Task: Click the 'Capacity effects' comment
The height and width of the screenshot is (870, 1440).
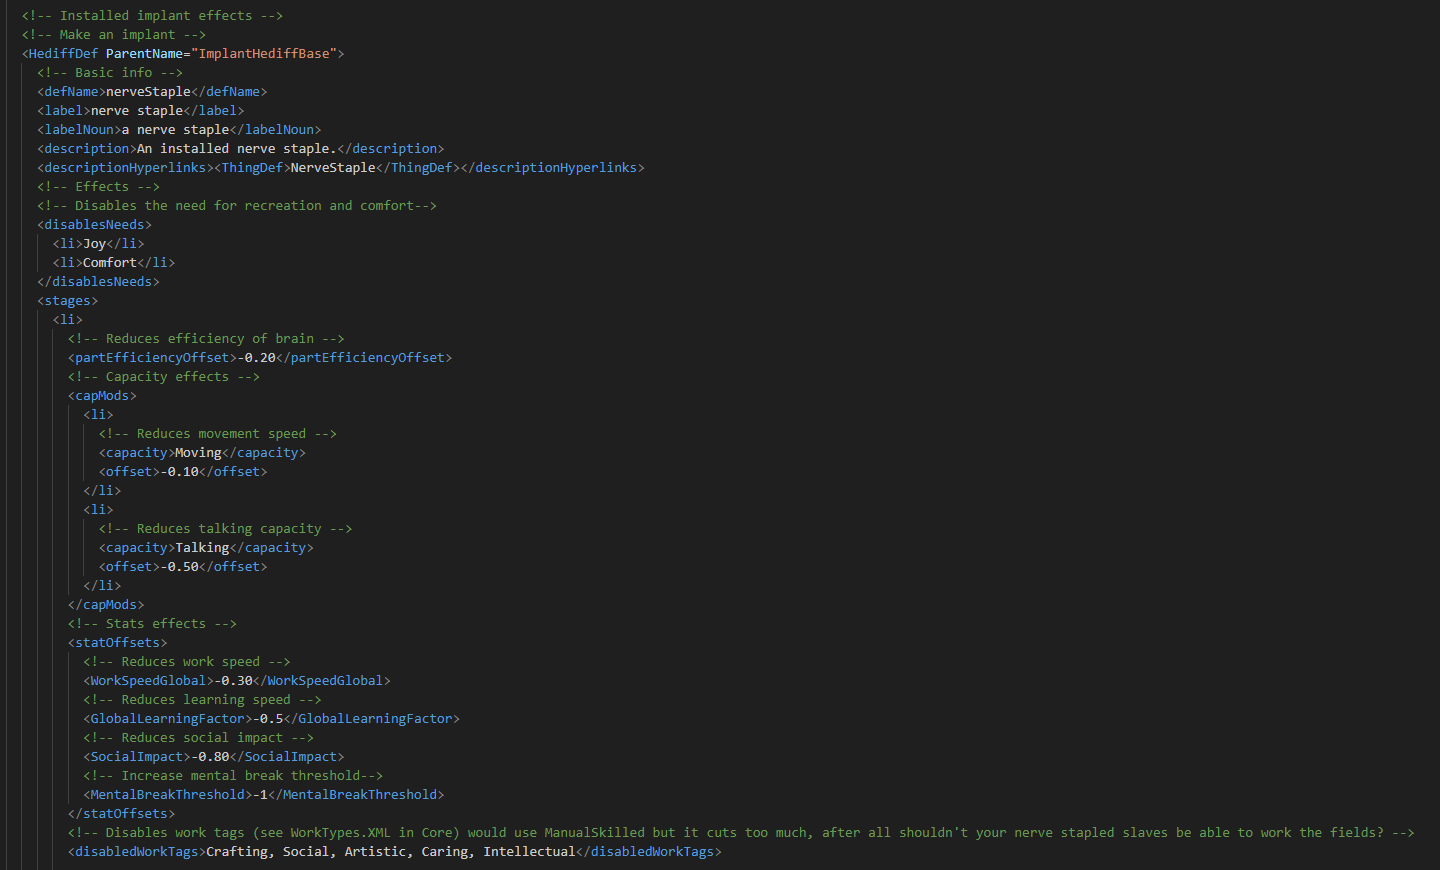Action: [164, 377]
